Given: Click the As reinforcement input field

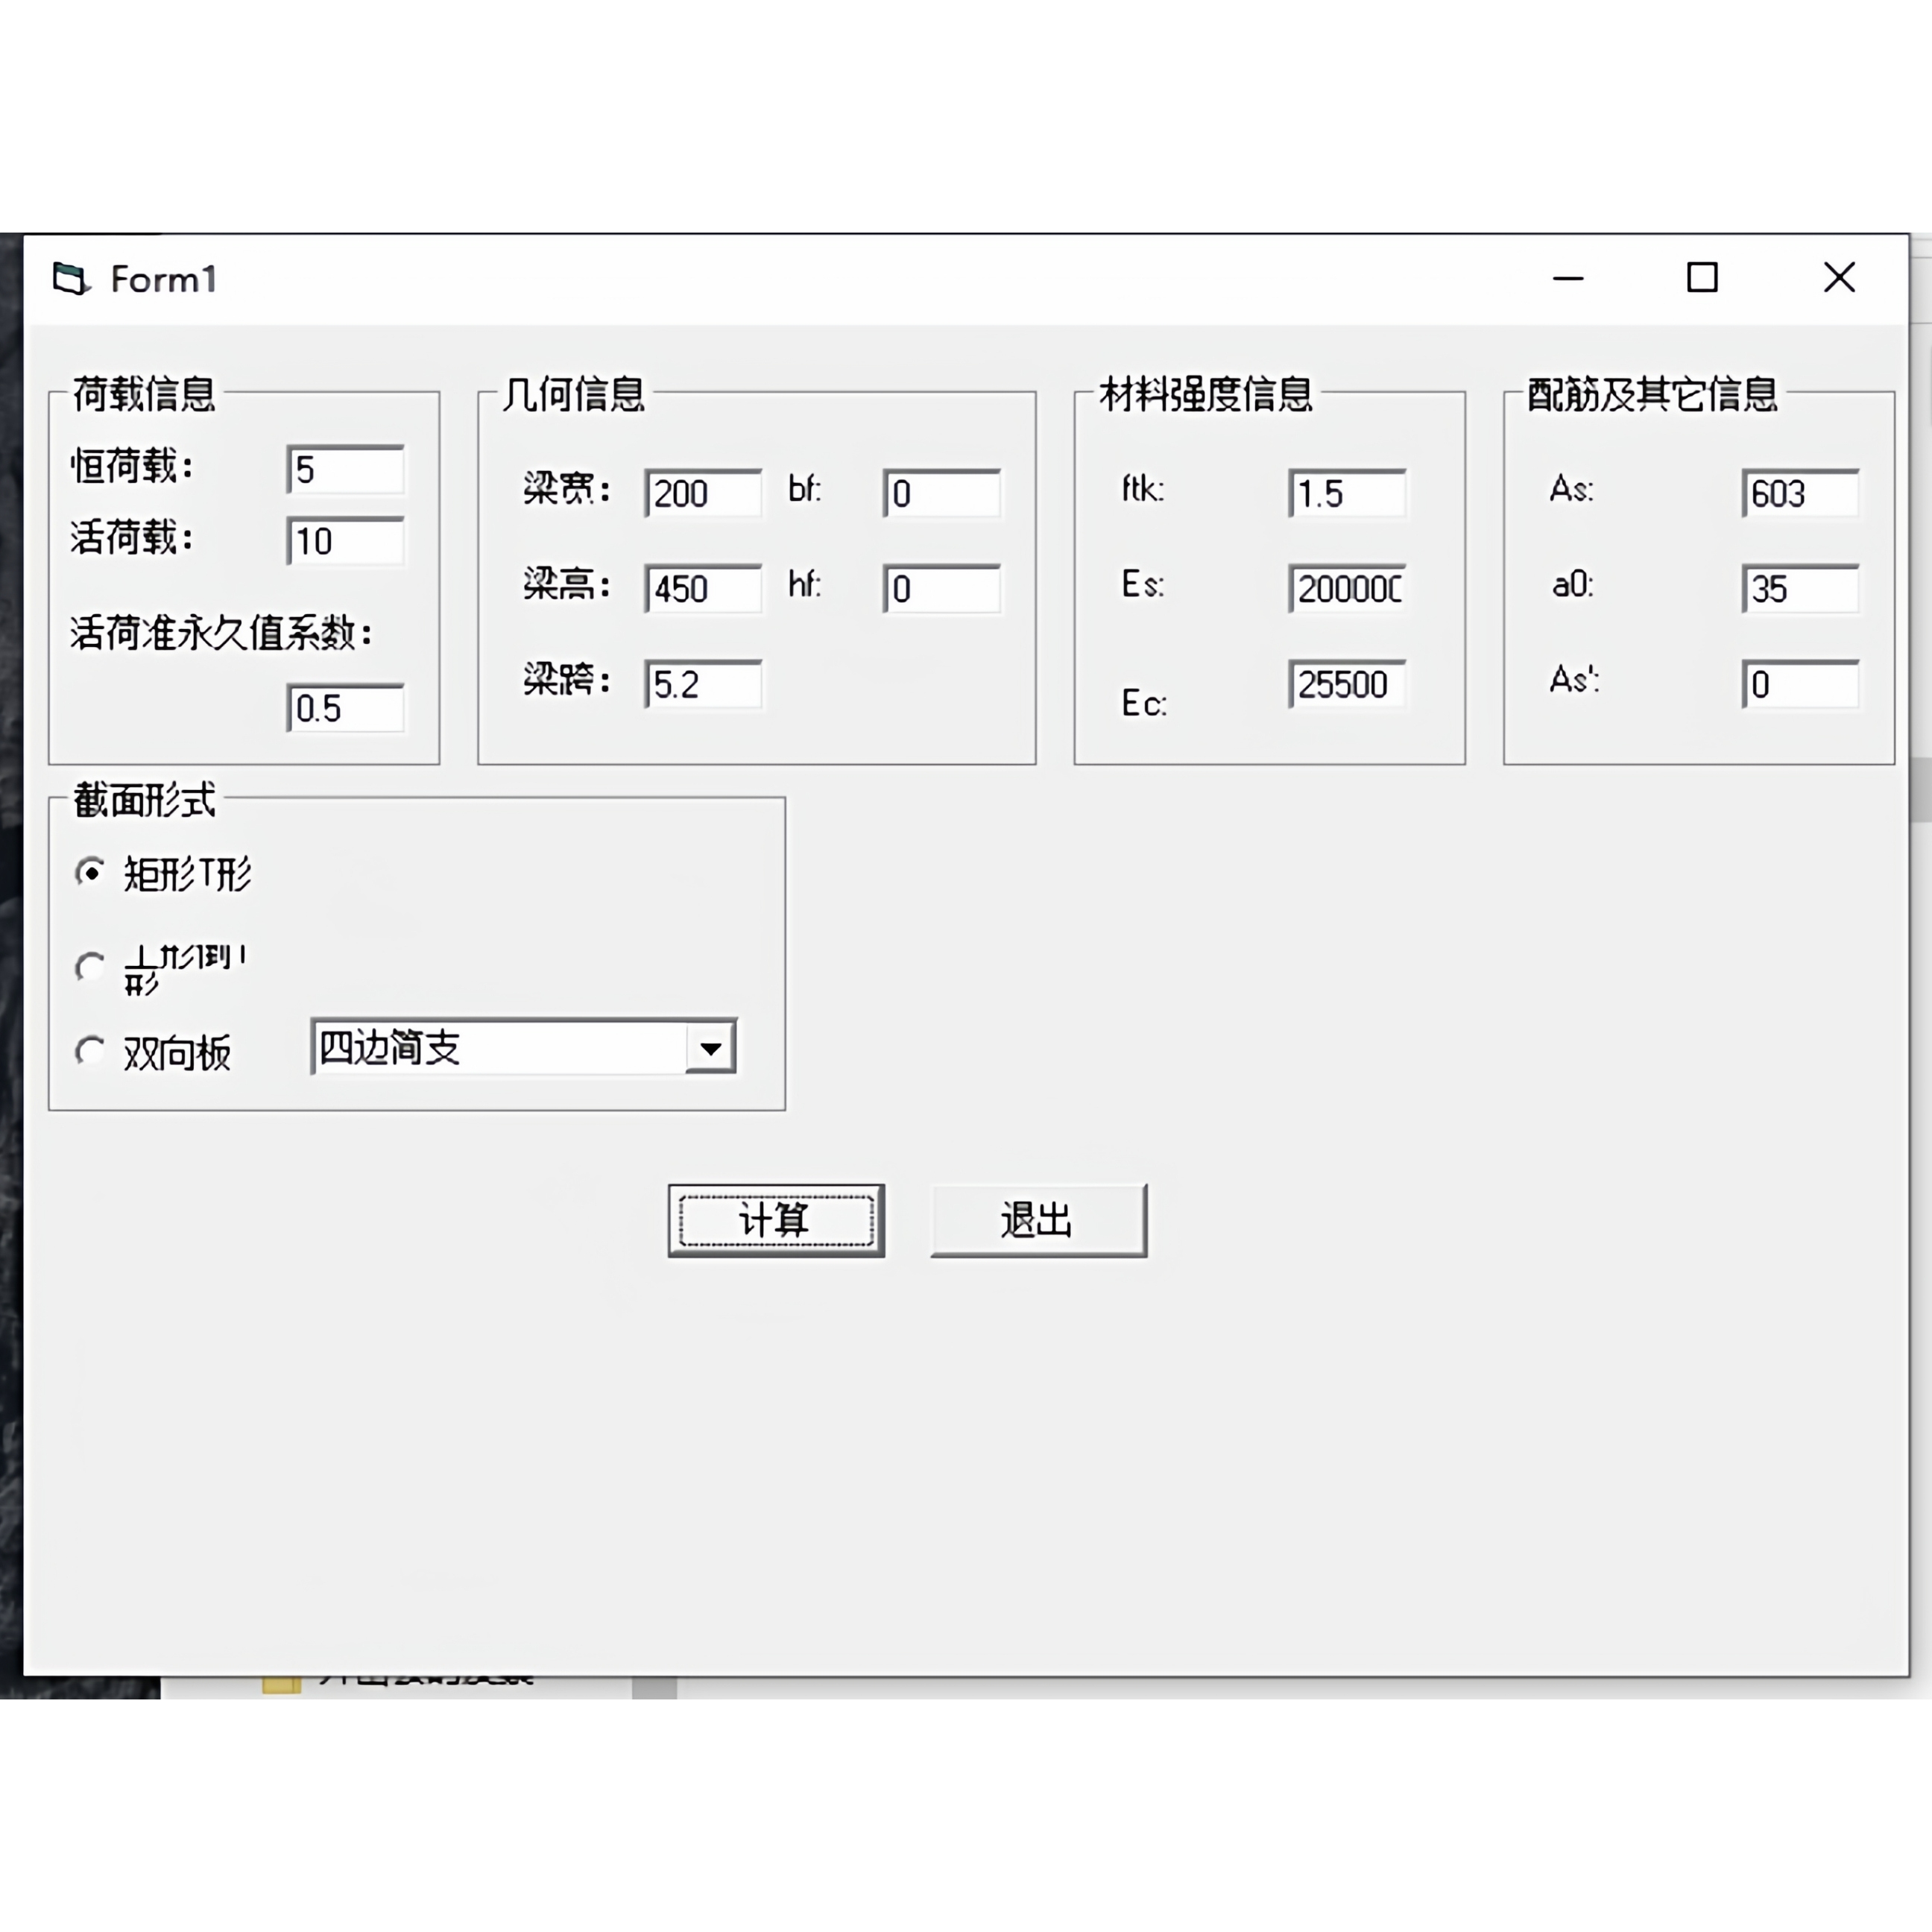Looking at the screenshot, I should 1800,494.
